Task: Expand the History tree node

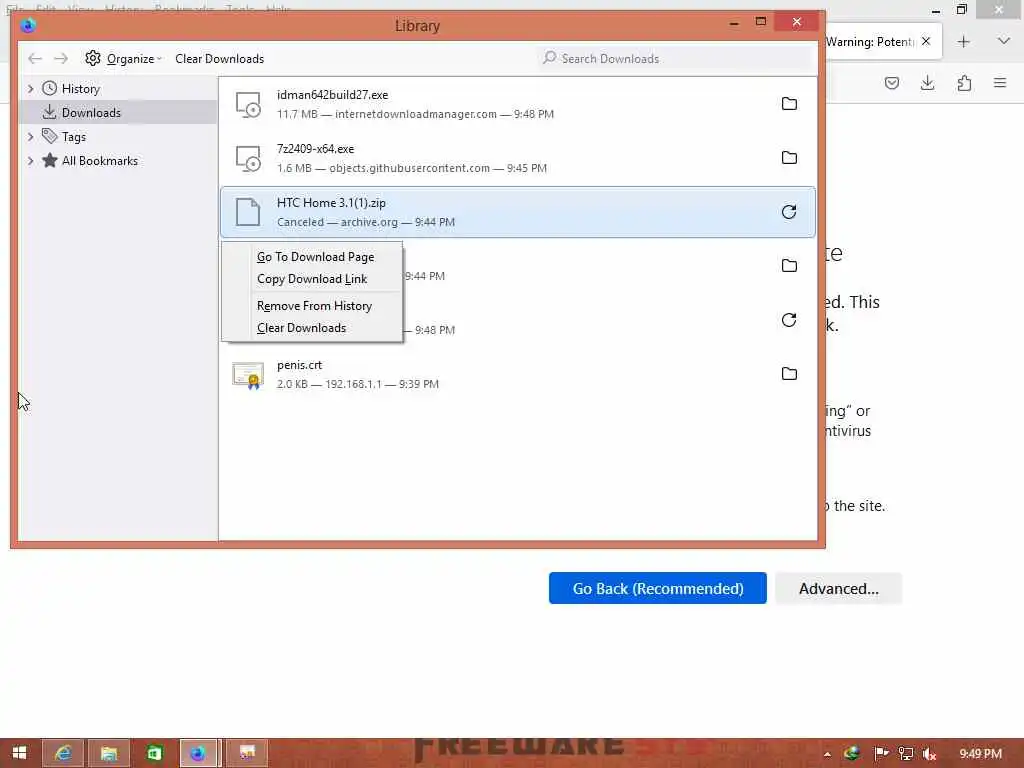Action: 30,89
